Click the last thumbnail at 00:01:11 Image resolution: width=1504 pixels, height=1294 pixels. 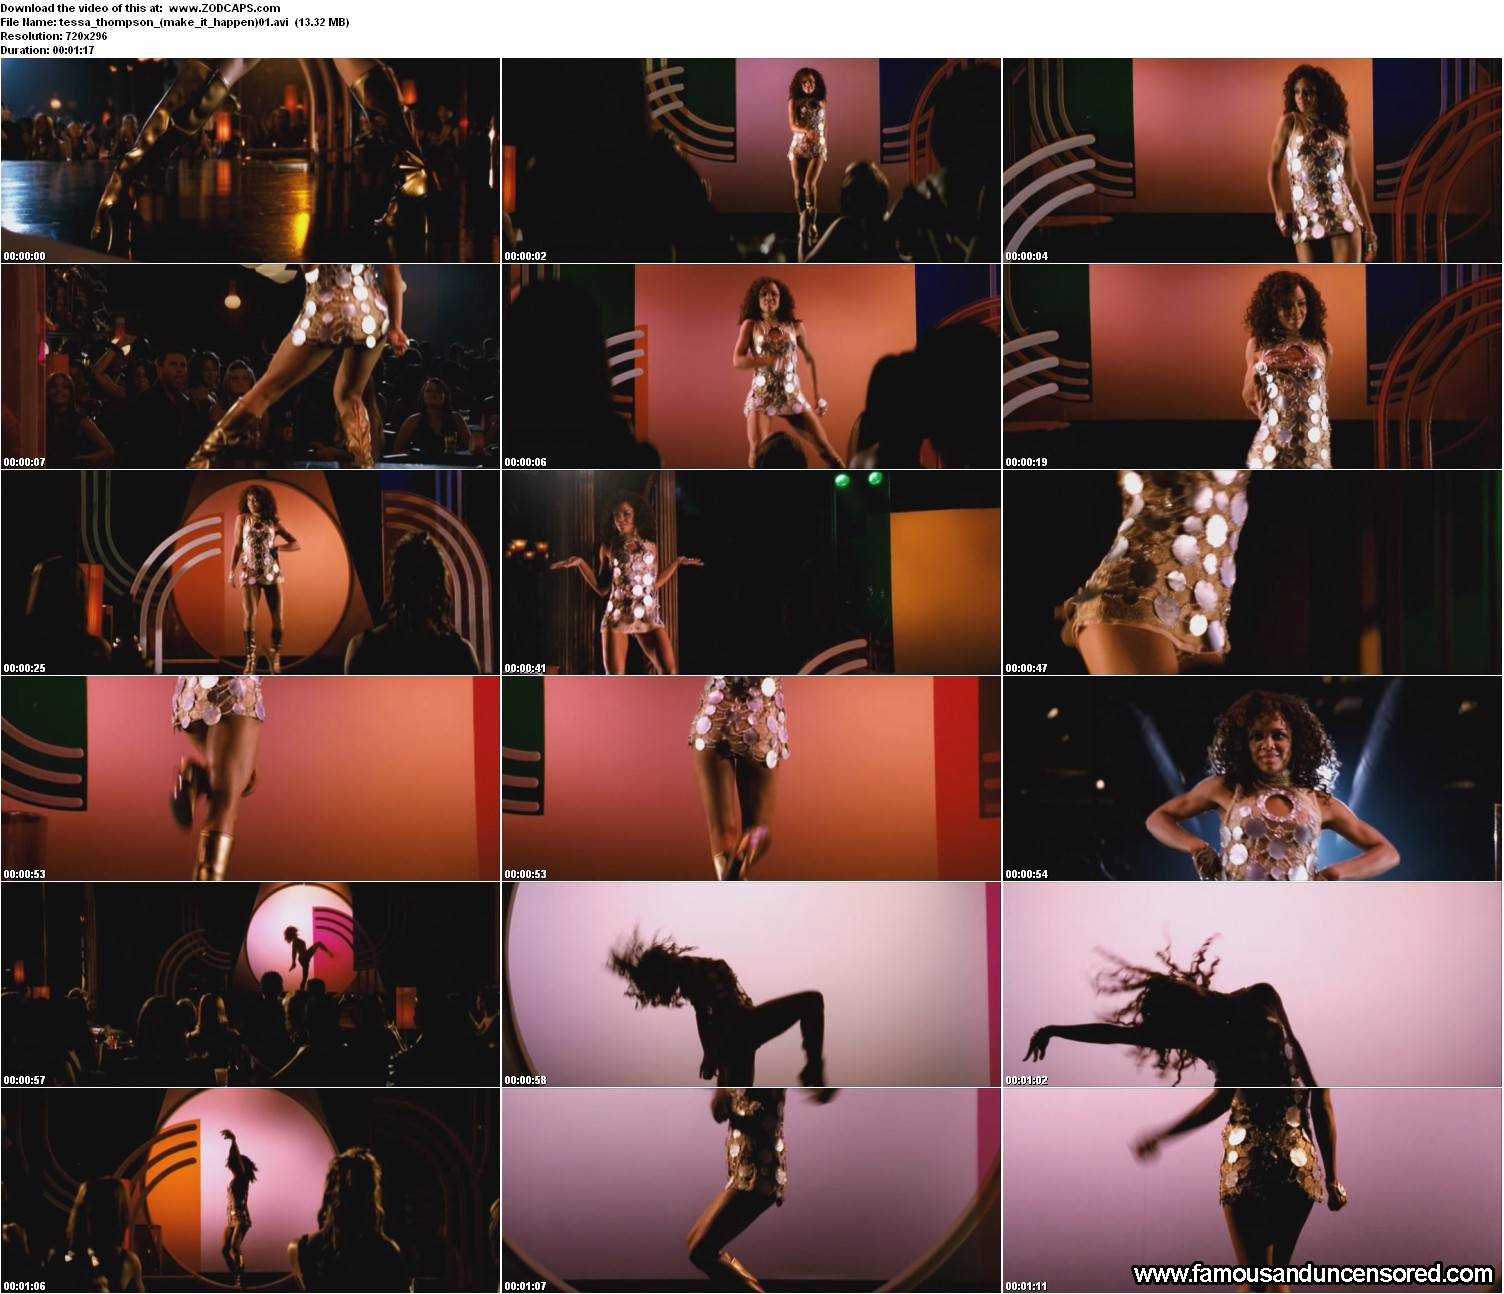click(1252, 1180)
